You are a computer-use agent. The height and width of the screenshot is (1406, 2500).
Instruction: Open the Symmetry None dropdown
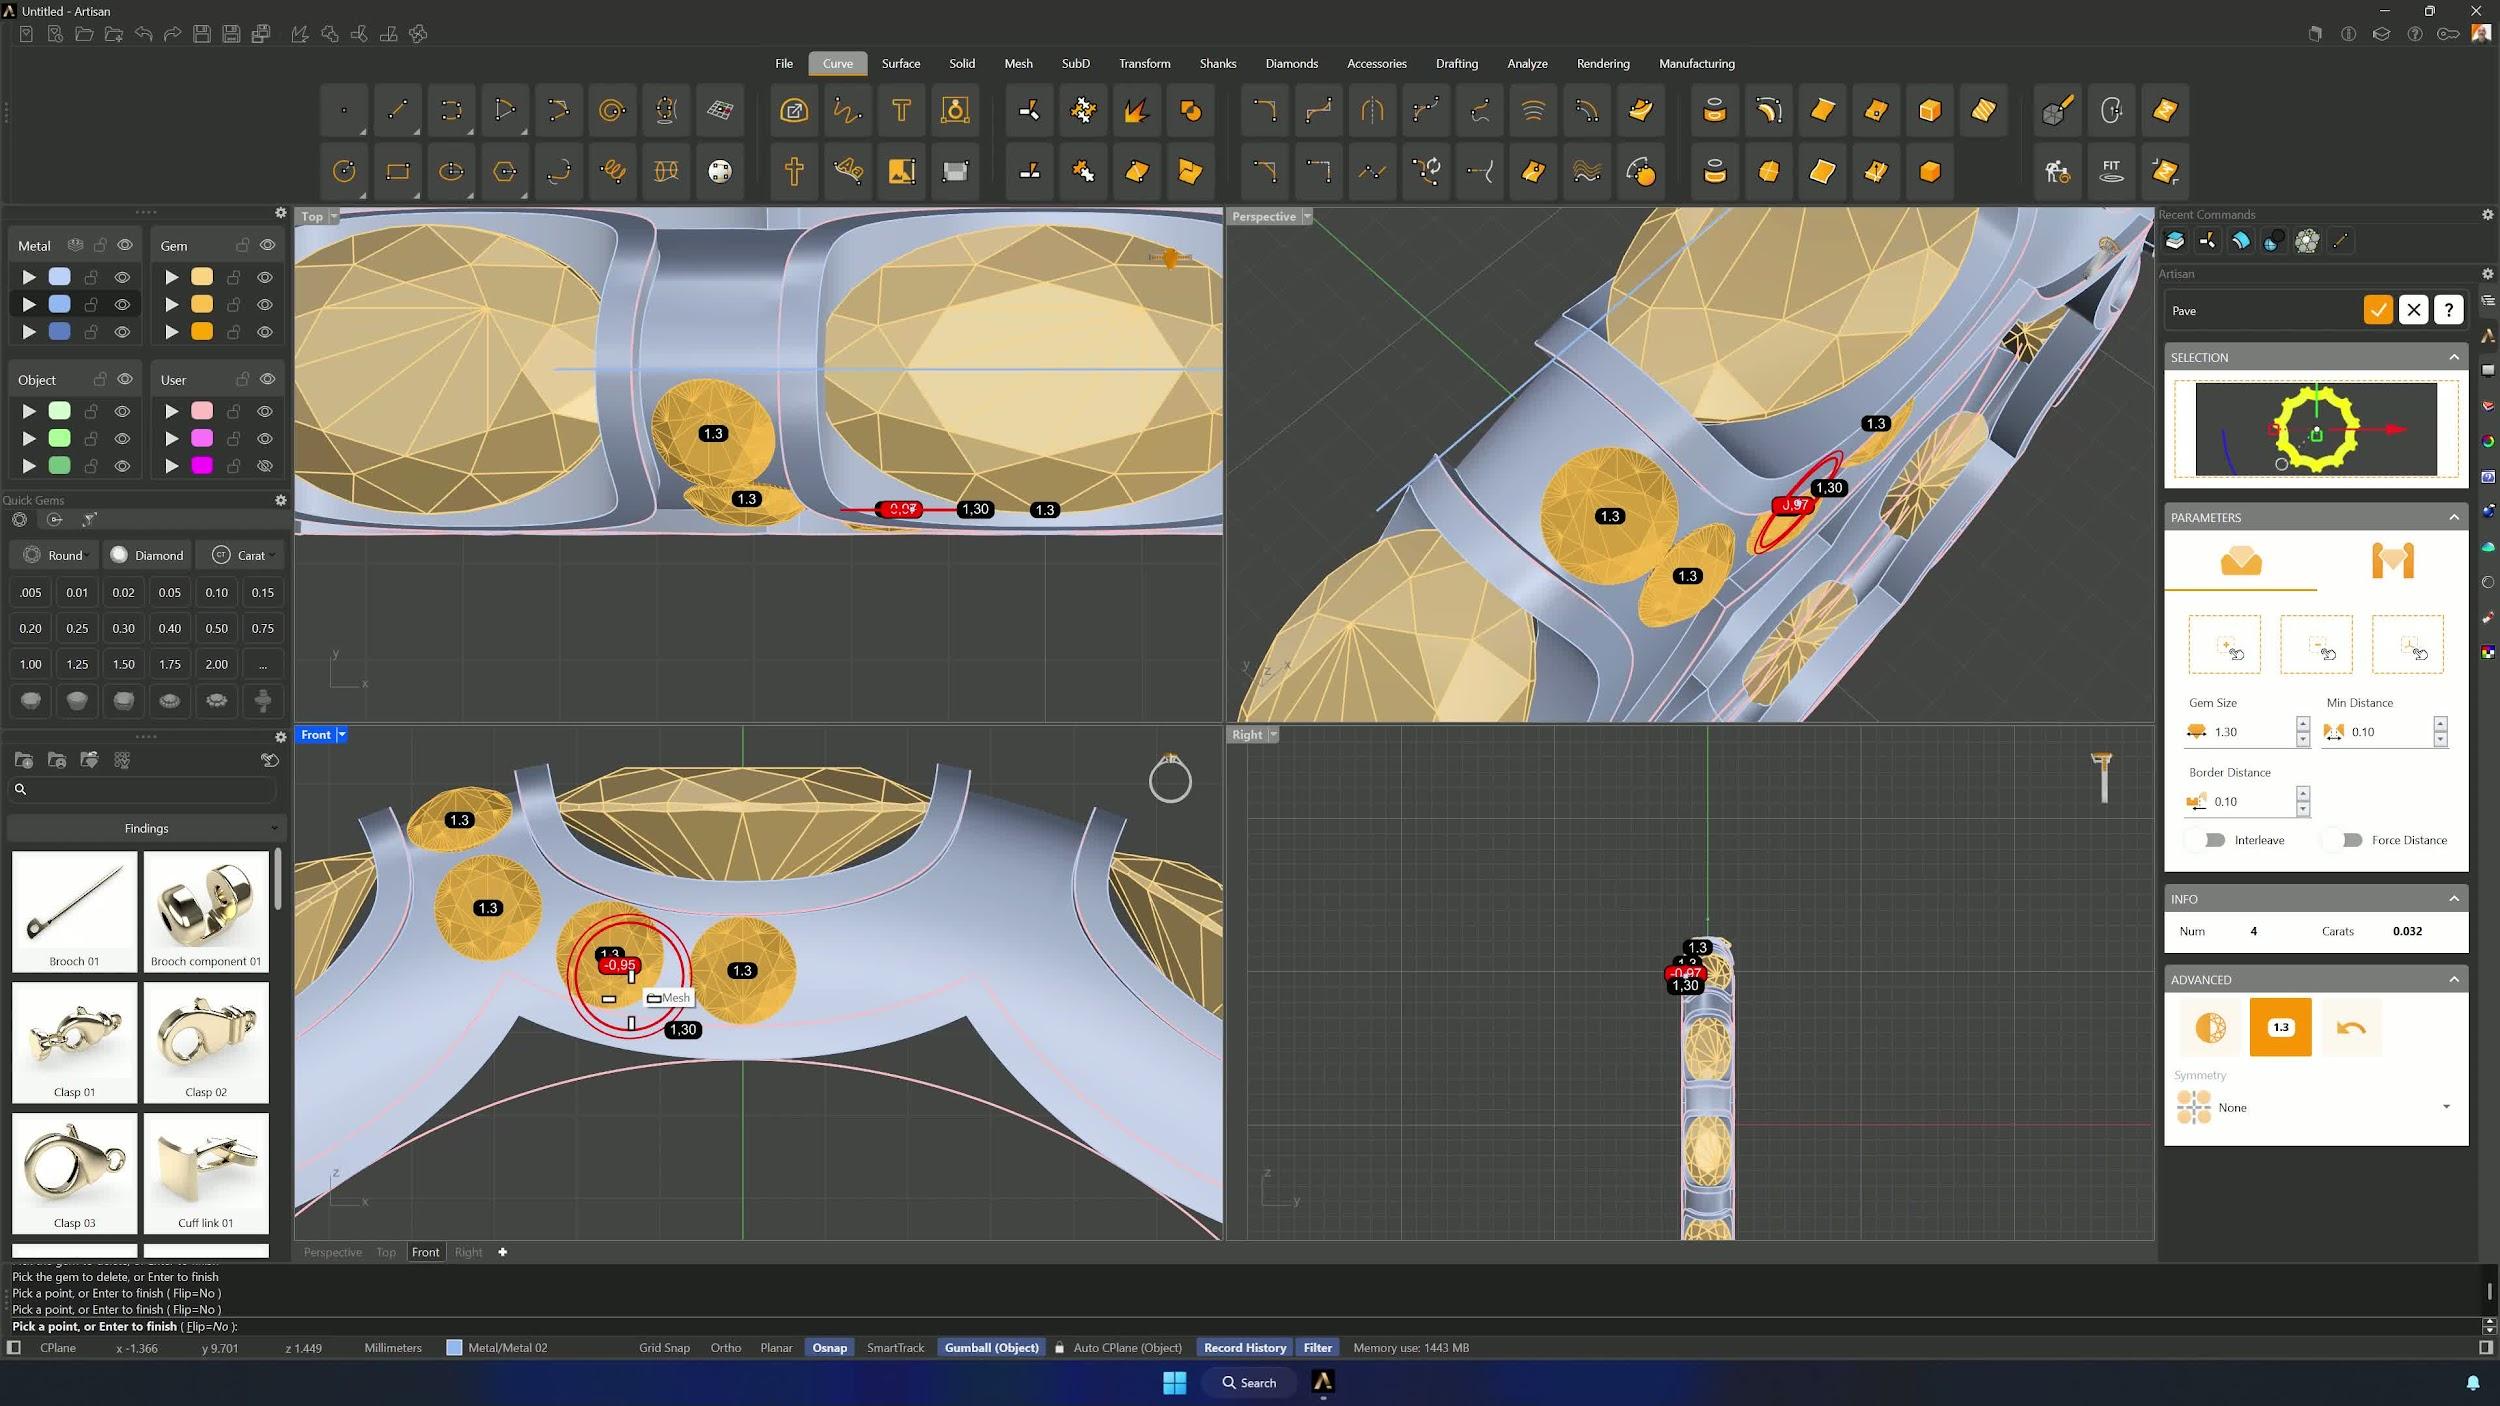pyautogui.click(x=2316, y=1107)
